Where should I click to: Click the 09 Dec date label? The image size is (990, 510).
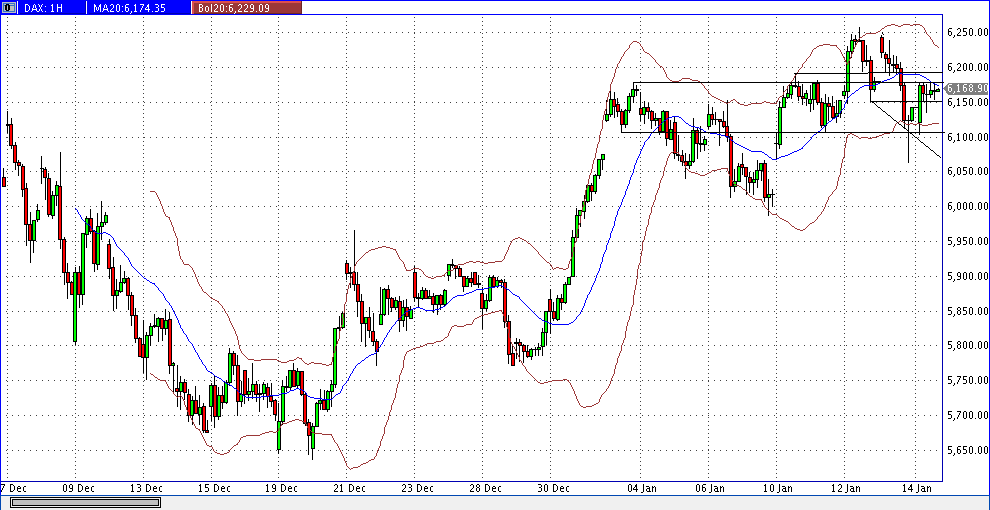click(80, 488)
